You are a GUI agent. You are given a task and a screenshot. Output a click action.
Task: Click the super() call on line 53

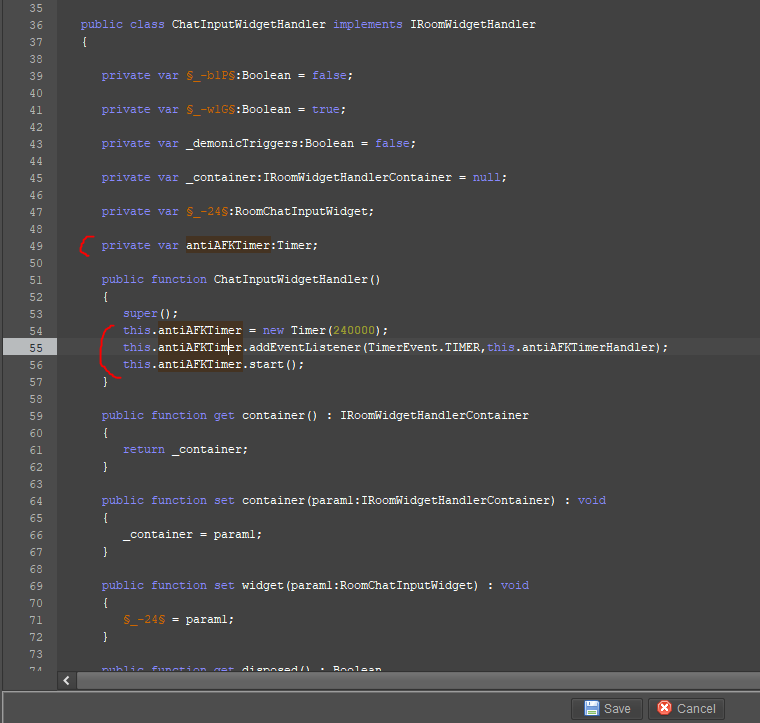click(150, 314)
